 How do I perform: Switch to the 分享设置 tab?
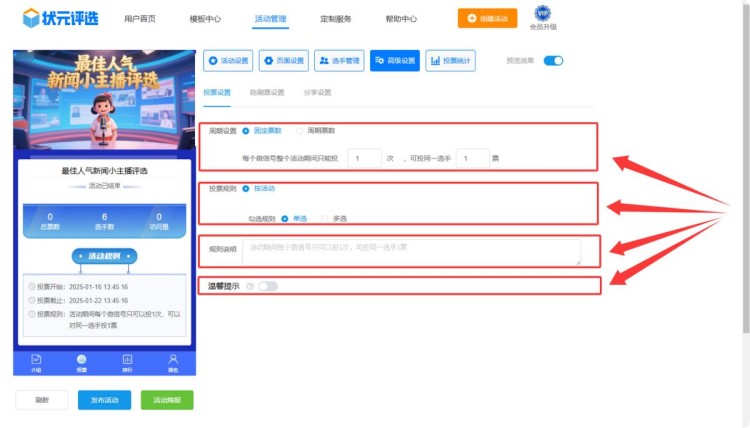pos(317,92)
